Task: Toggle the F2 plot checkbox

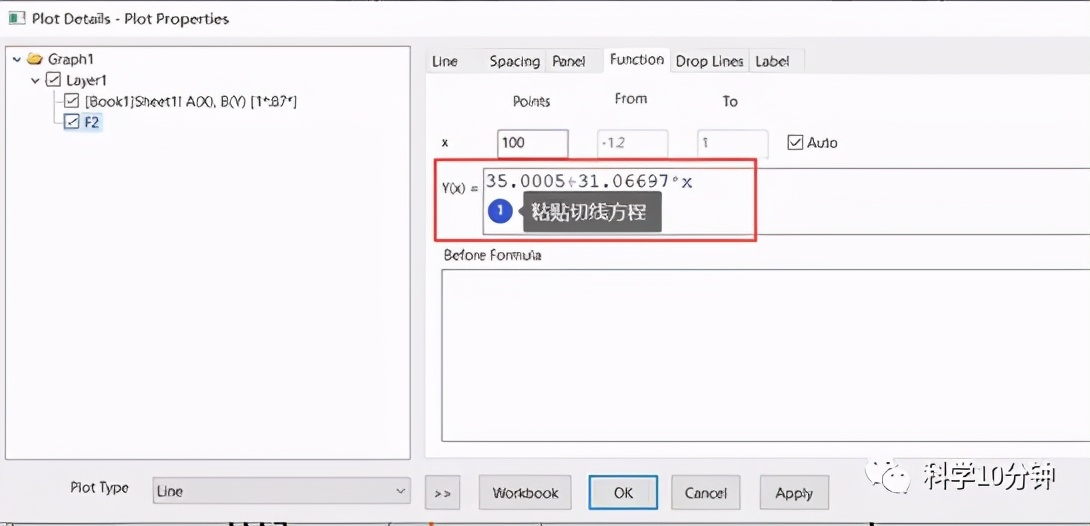Action: [x=72, y=122]
